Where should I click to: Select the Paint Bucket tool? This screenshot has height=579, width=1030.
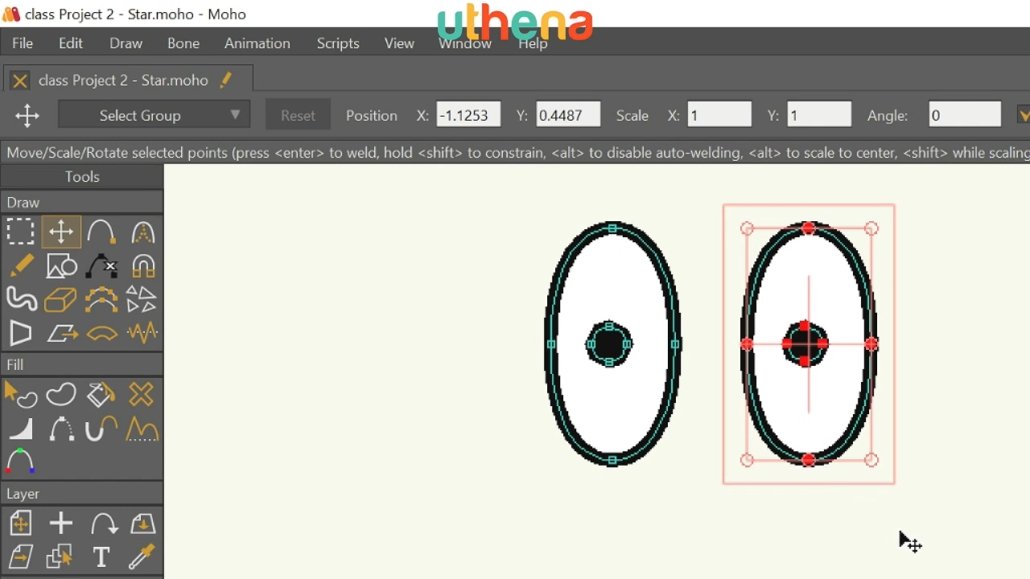(101, 394)
